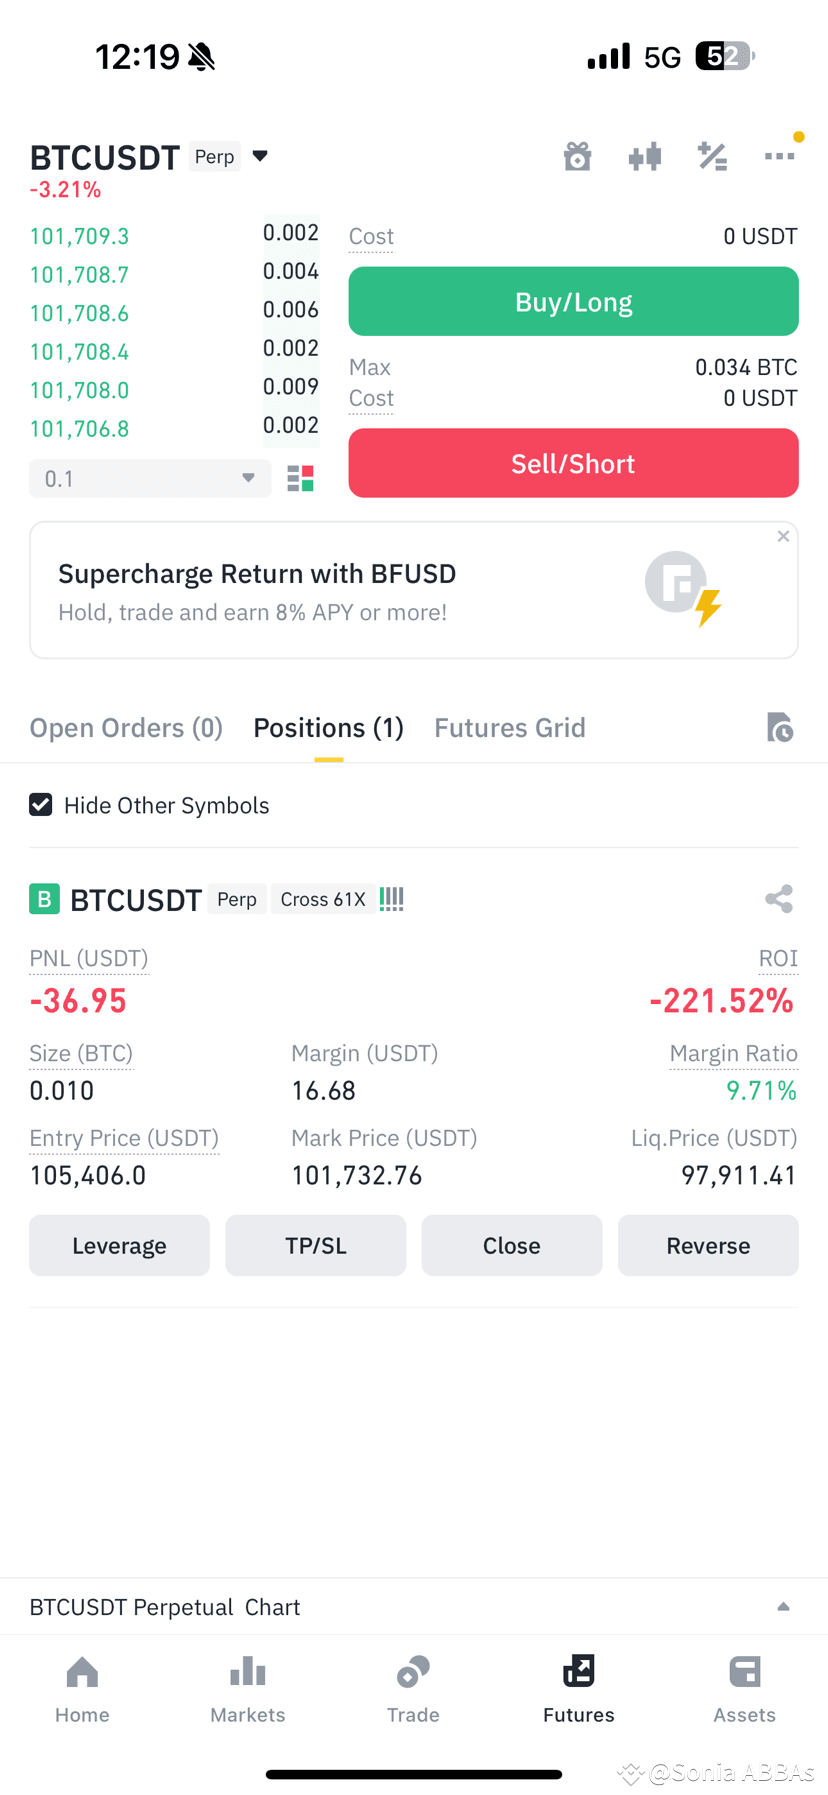Image resolution: width=828 pixels, height=1795 pixels.
Task: Change order book layout icon
Action: coord(301,479)
